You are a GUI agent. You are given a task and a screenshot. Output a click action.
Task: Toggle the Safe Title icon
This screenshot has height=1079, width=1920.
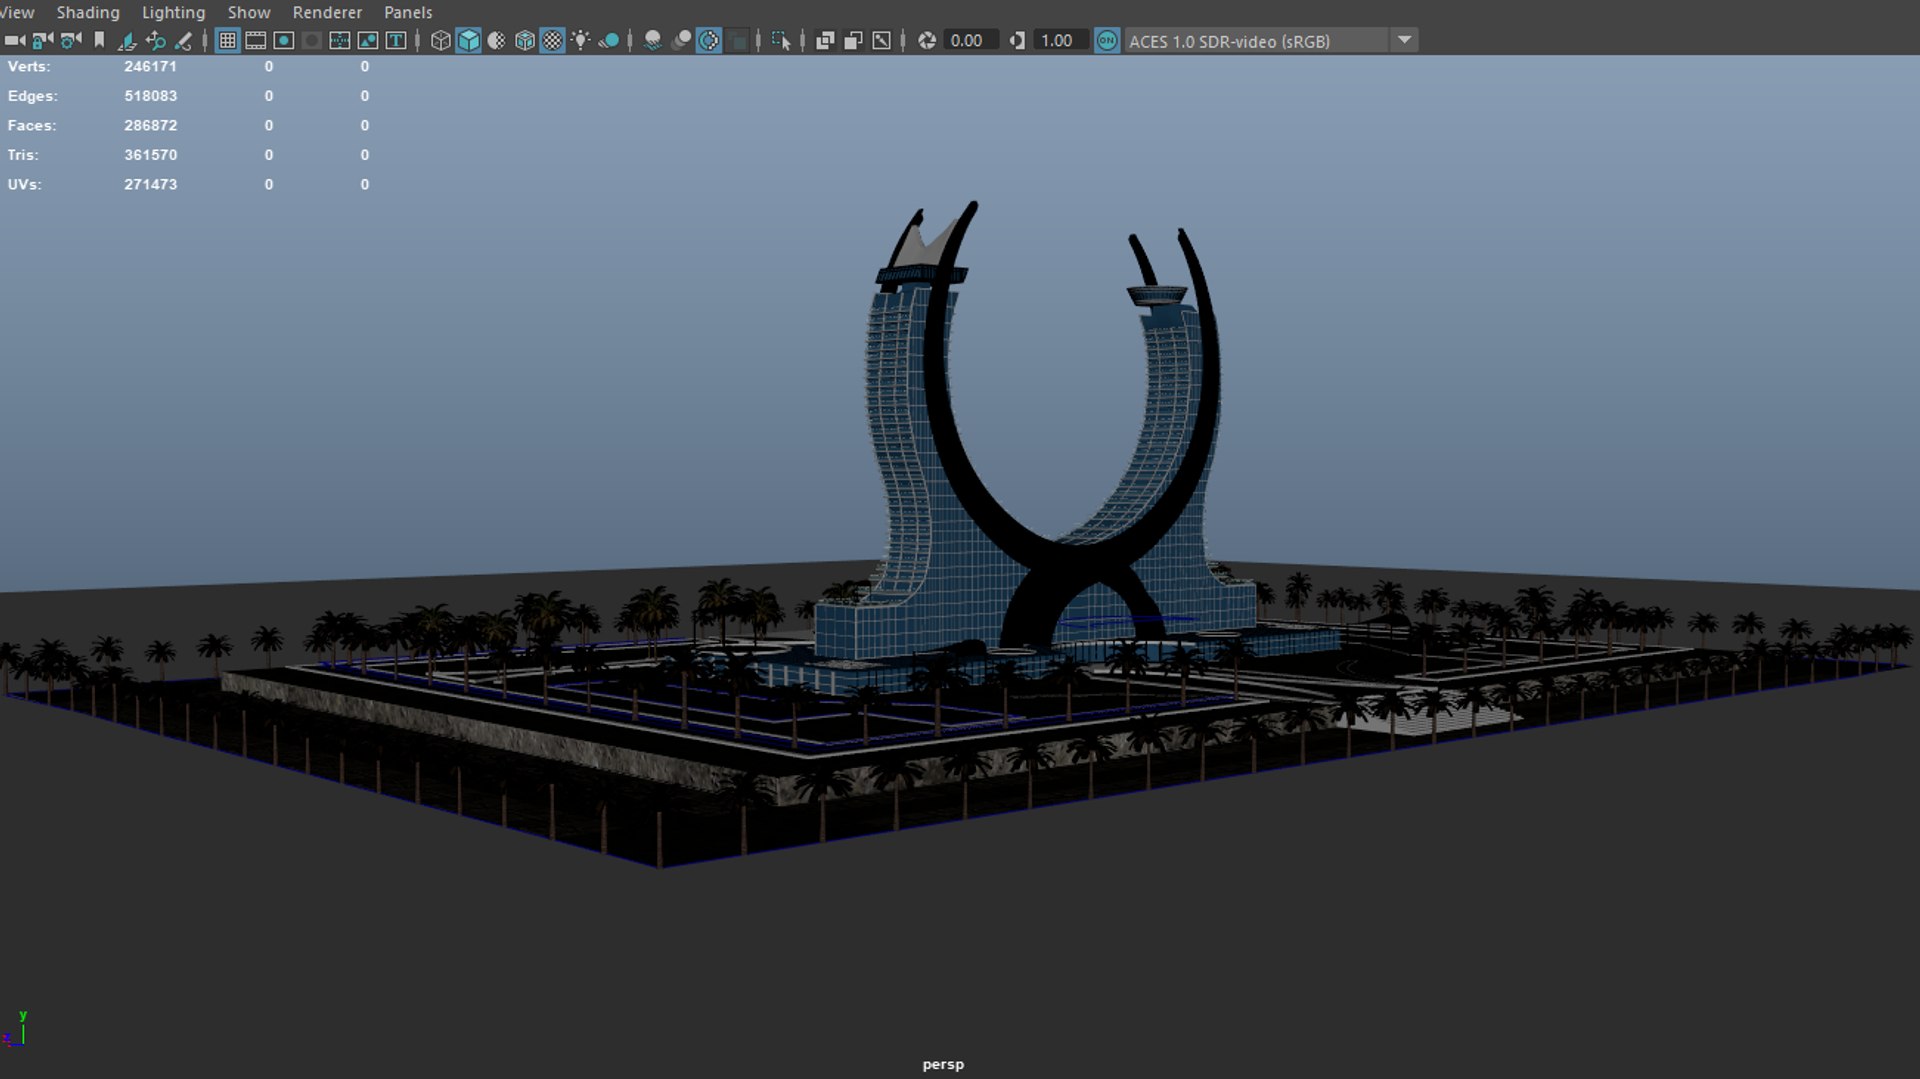click(396, 41)
